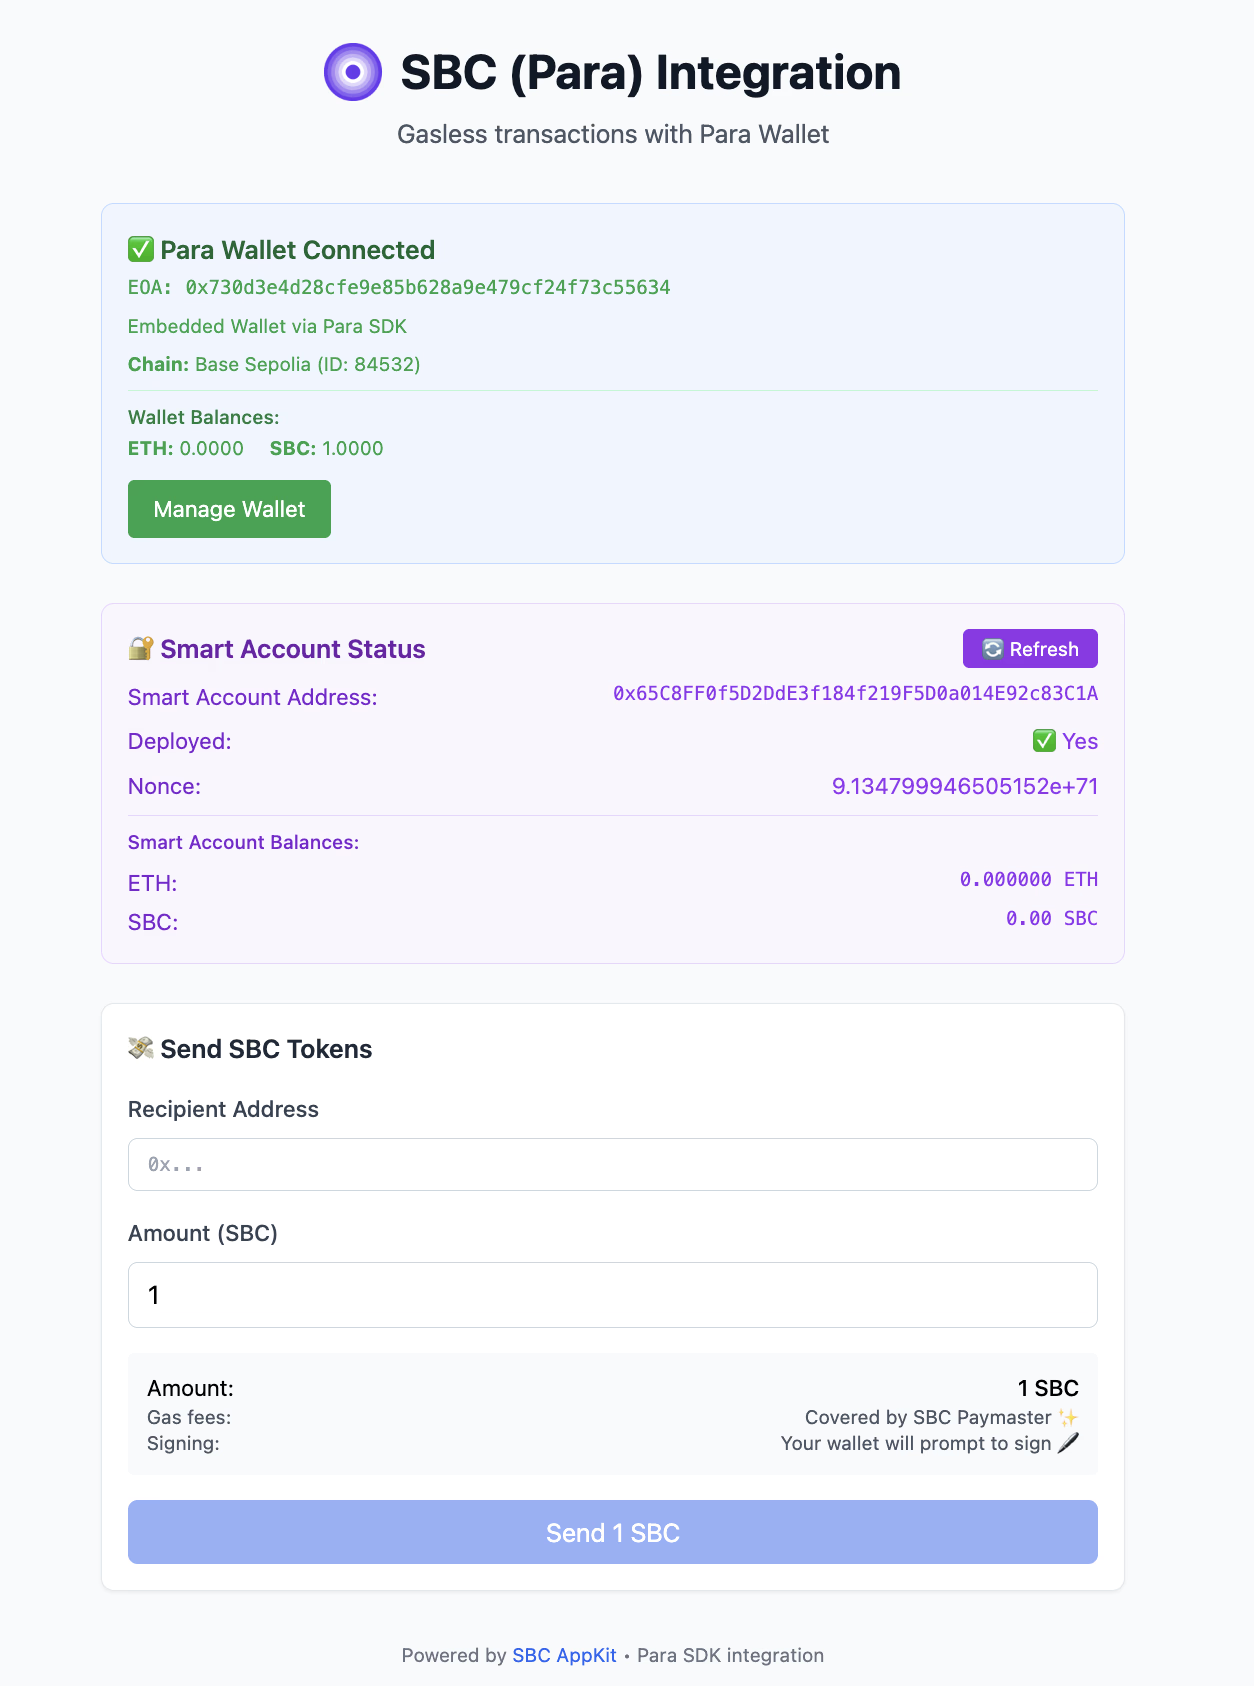1254x1686 pixels.
Task: Focus the Recipient Address input field
Action: pyautogui.click(x=612, y=1164)
